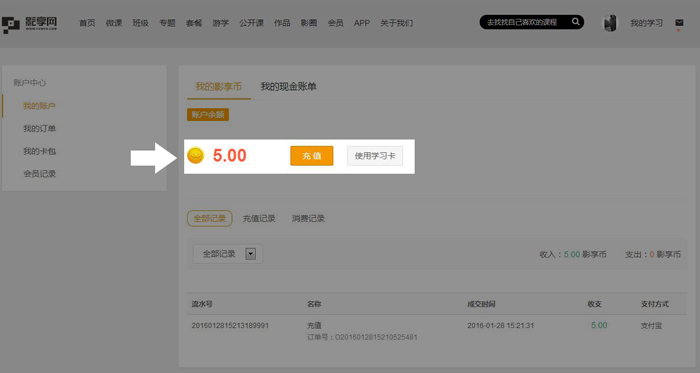Select 我的卡包 in sidebar
Viewport: 700px width, 373px height.
pos(39,151)
